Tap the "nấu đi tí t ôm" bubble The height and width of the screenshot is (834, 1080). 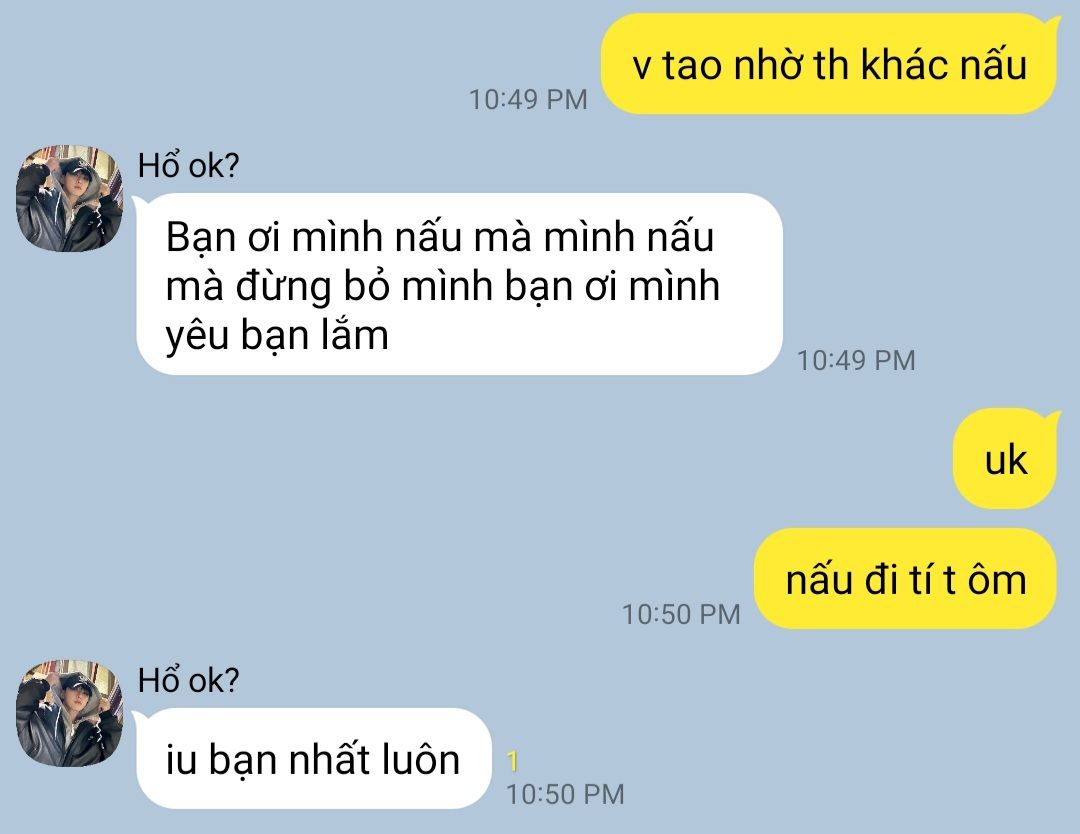(x=905, y=578)
